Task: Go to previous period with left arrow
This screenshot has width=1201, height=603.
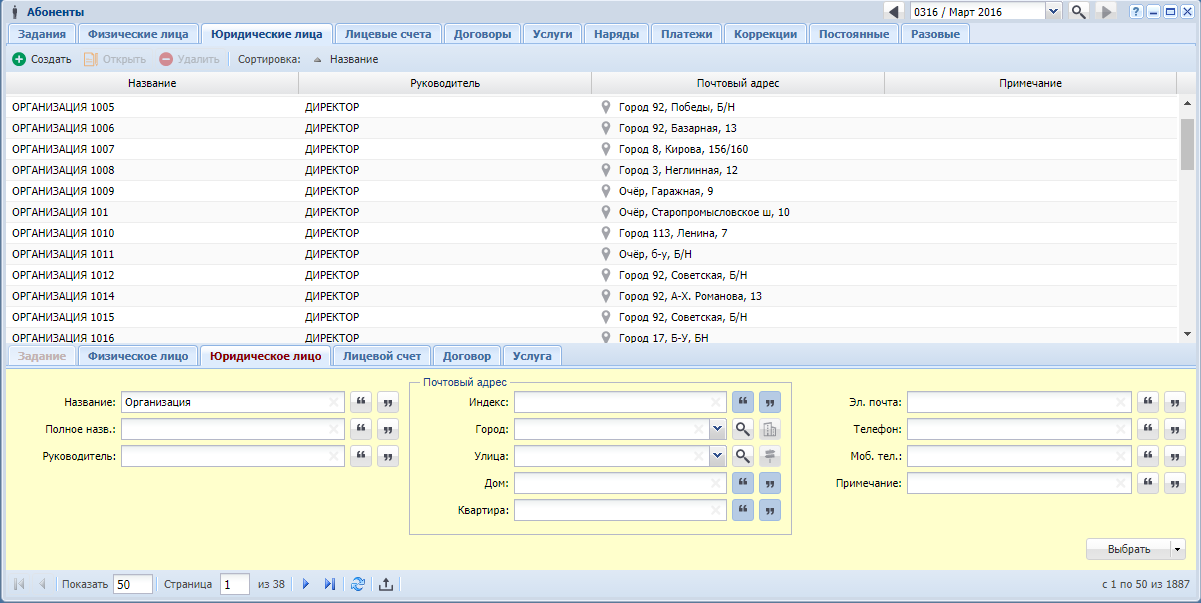Action: point(893,12)
